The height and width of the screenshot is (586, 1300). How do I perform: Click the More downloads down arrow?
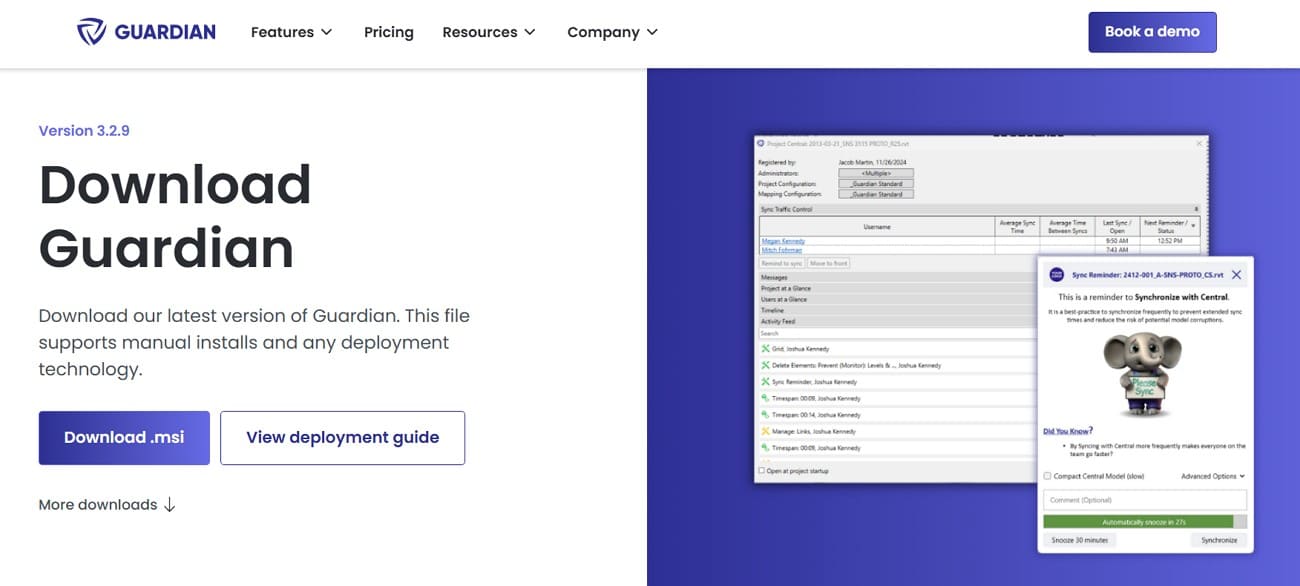169,505
